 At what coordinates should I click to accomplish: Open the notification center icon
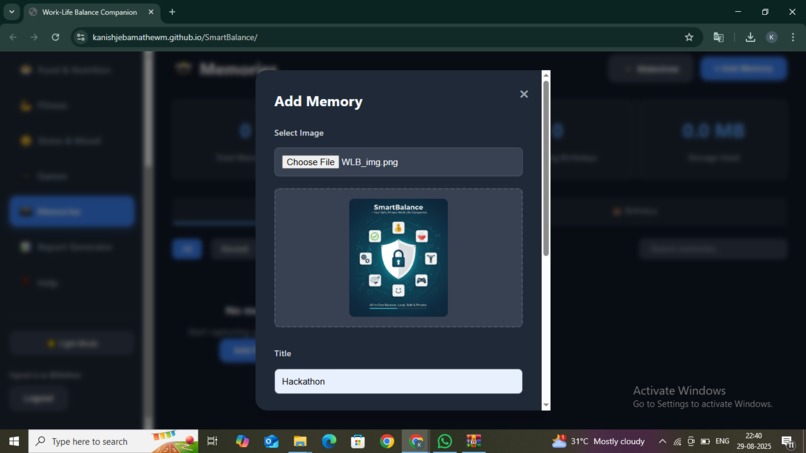pyautogui.click(x=787, y=441)
